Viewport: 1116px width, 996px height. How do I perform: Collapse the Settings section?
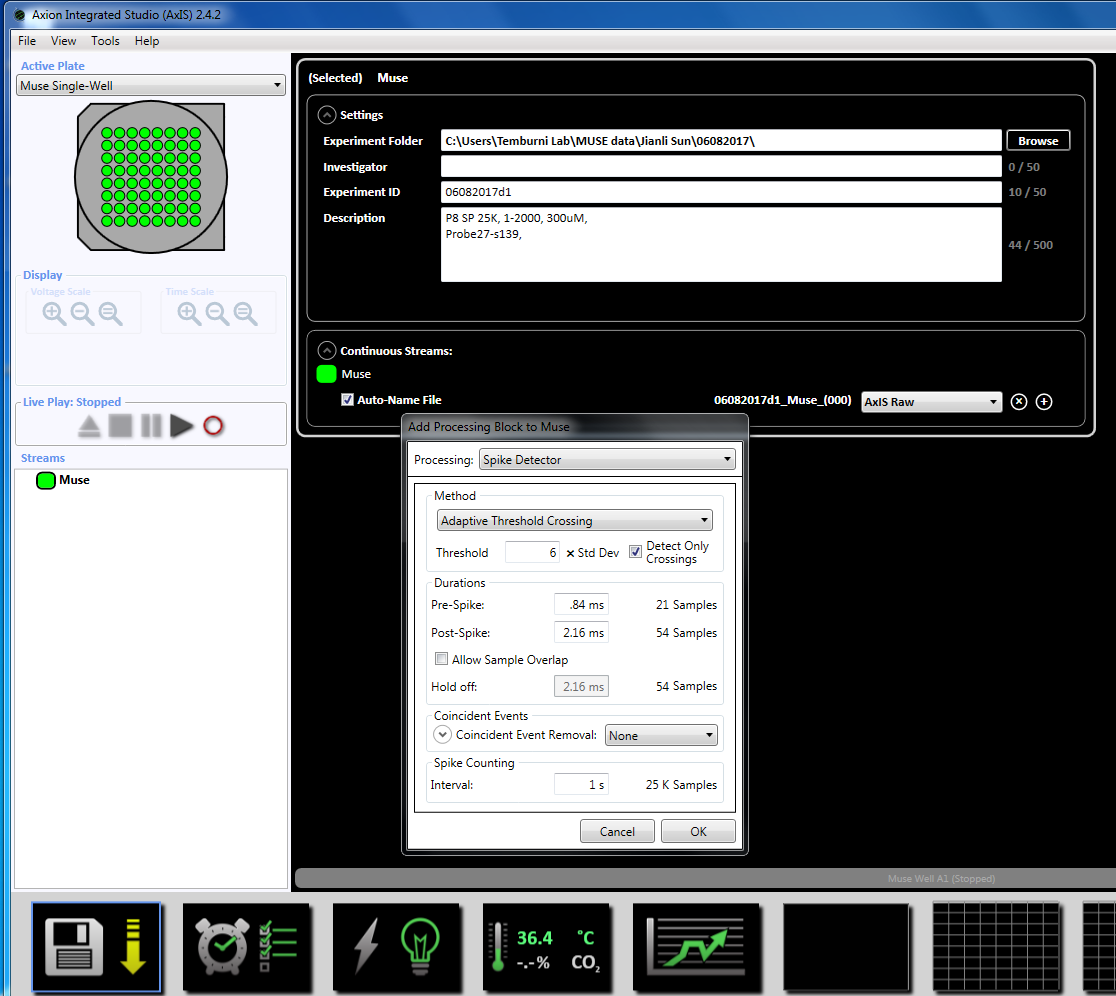pyautogui.click(x=327, y=115)
